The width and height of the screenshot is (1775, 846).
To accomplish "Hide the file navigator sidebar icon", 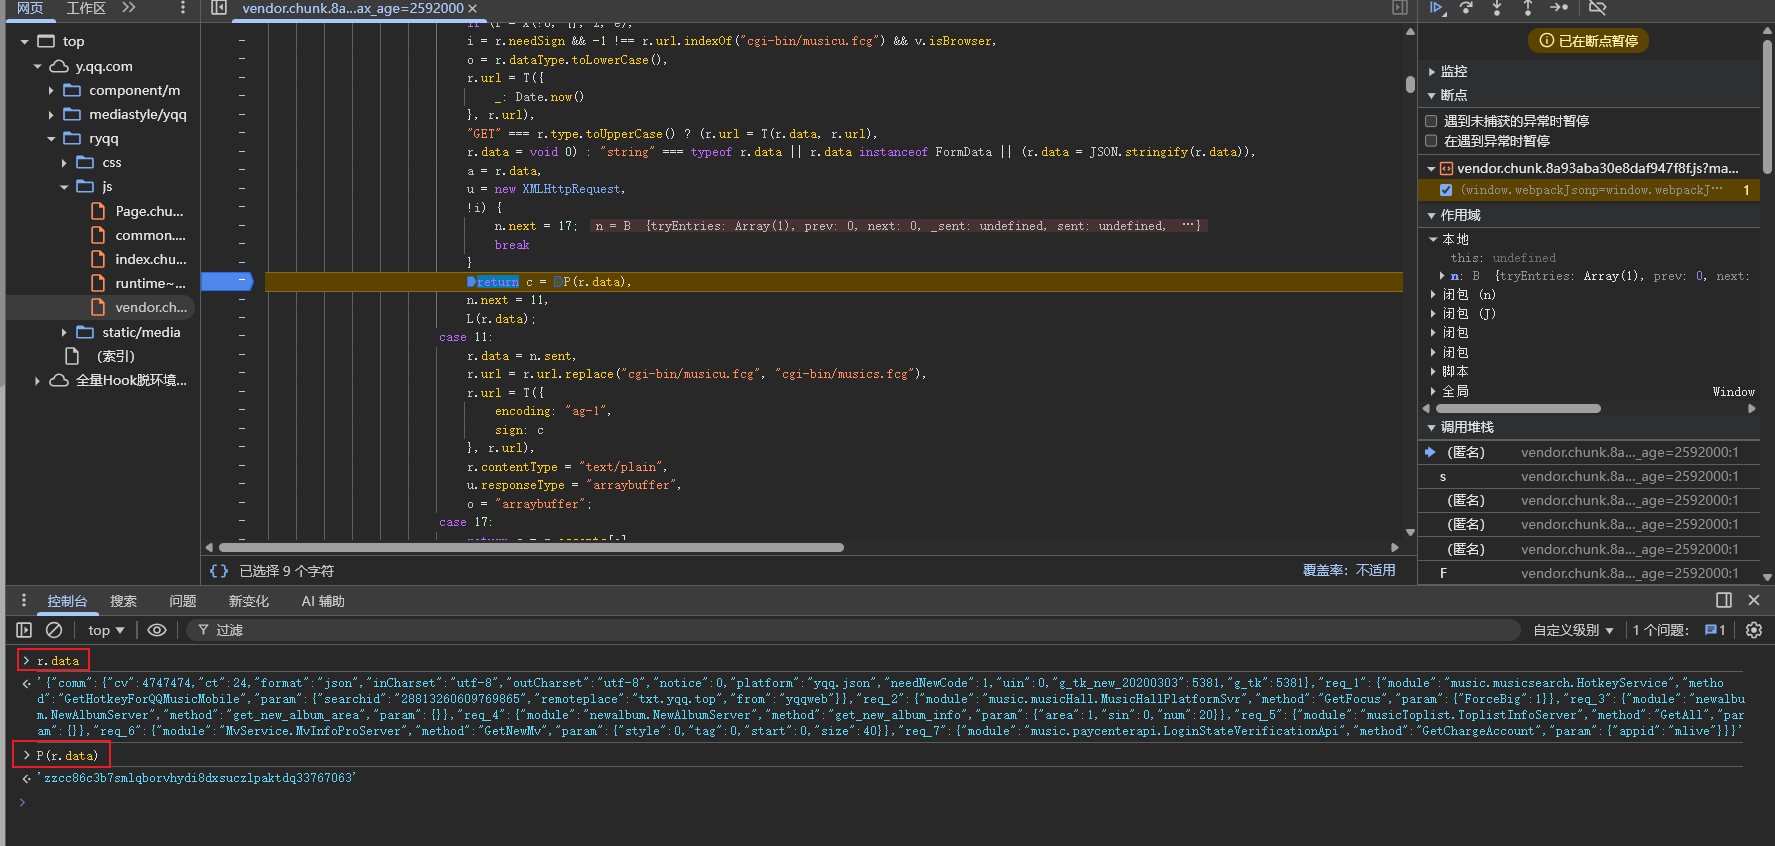I will [219, 8].
